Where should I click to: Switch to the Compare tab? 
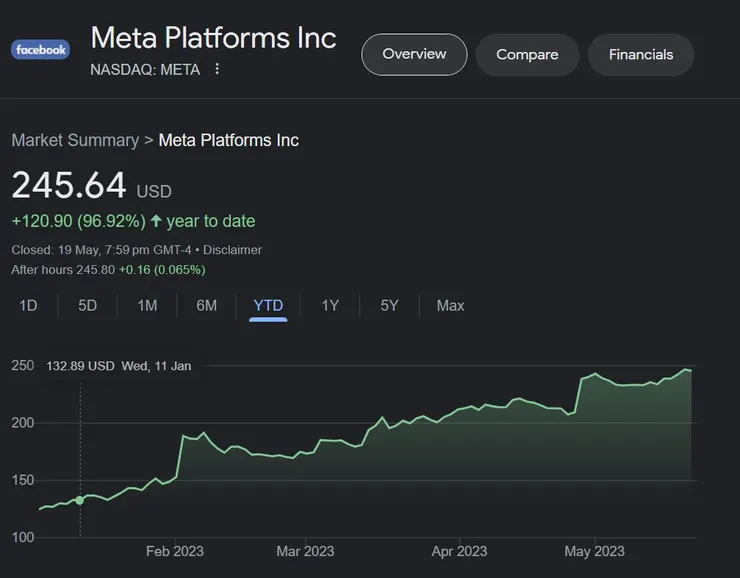[x=527, y=54]
